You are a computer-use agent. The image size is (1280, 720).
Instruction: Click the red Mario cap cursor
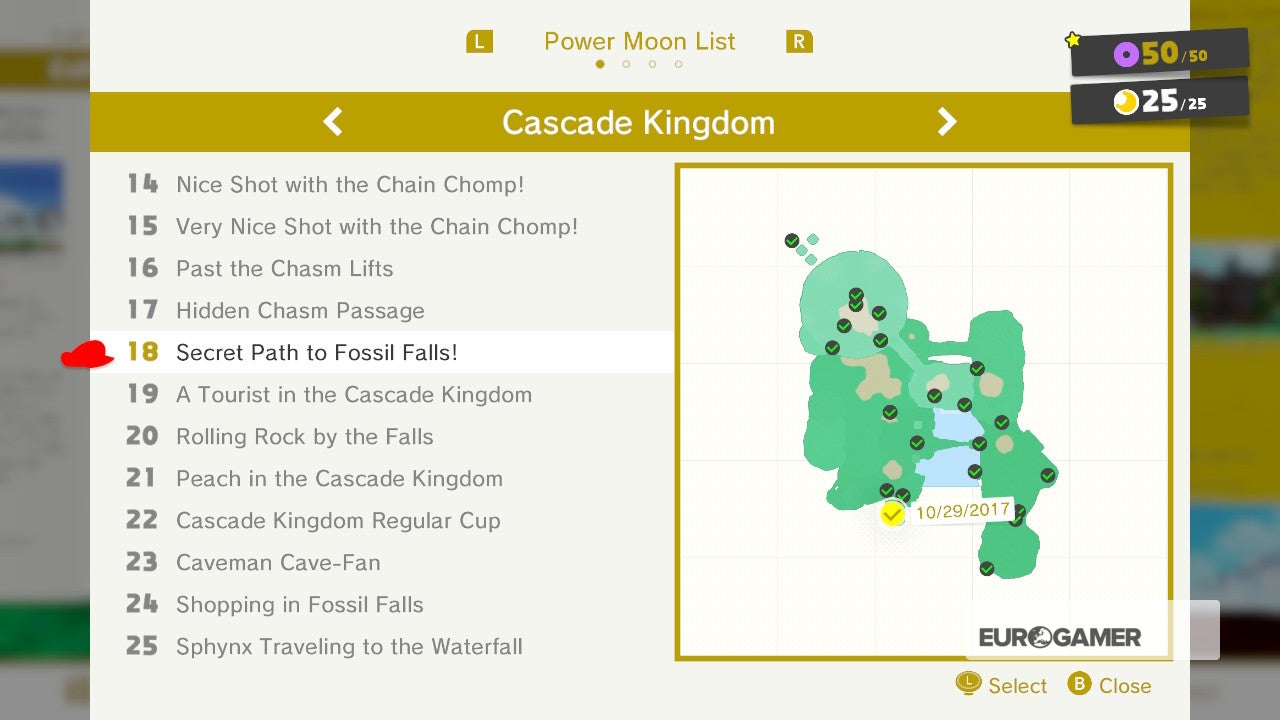89,354
